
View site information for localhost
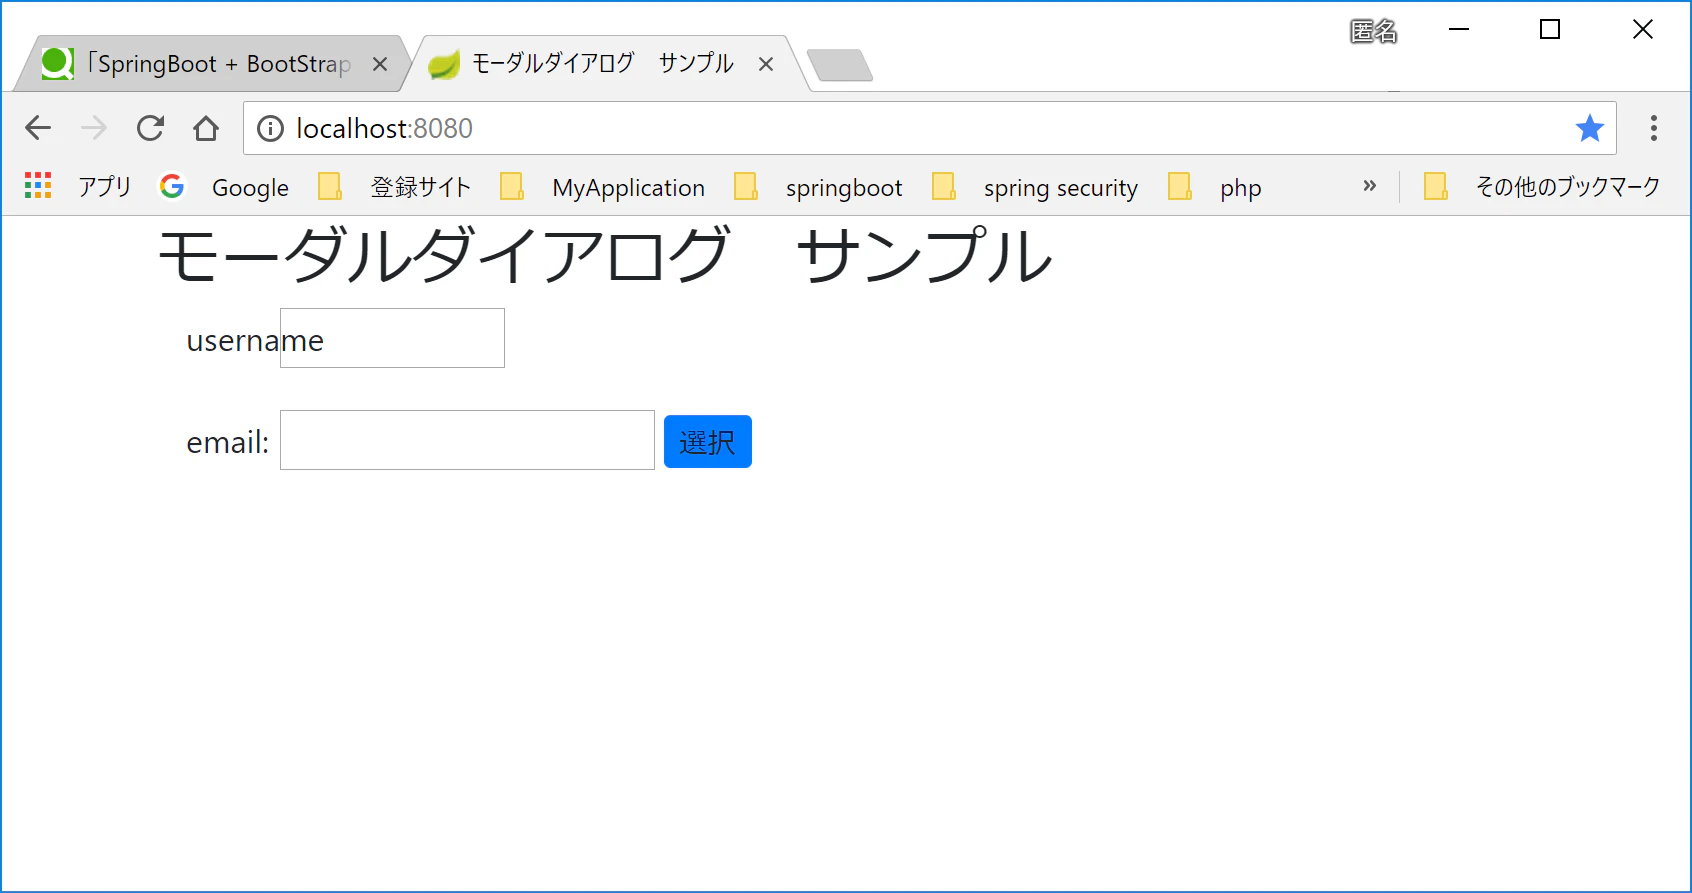(270, 129)
